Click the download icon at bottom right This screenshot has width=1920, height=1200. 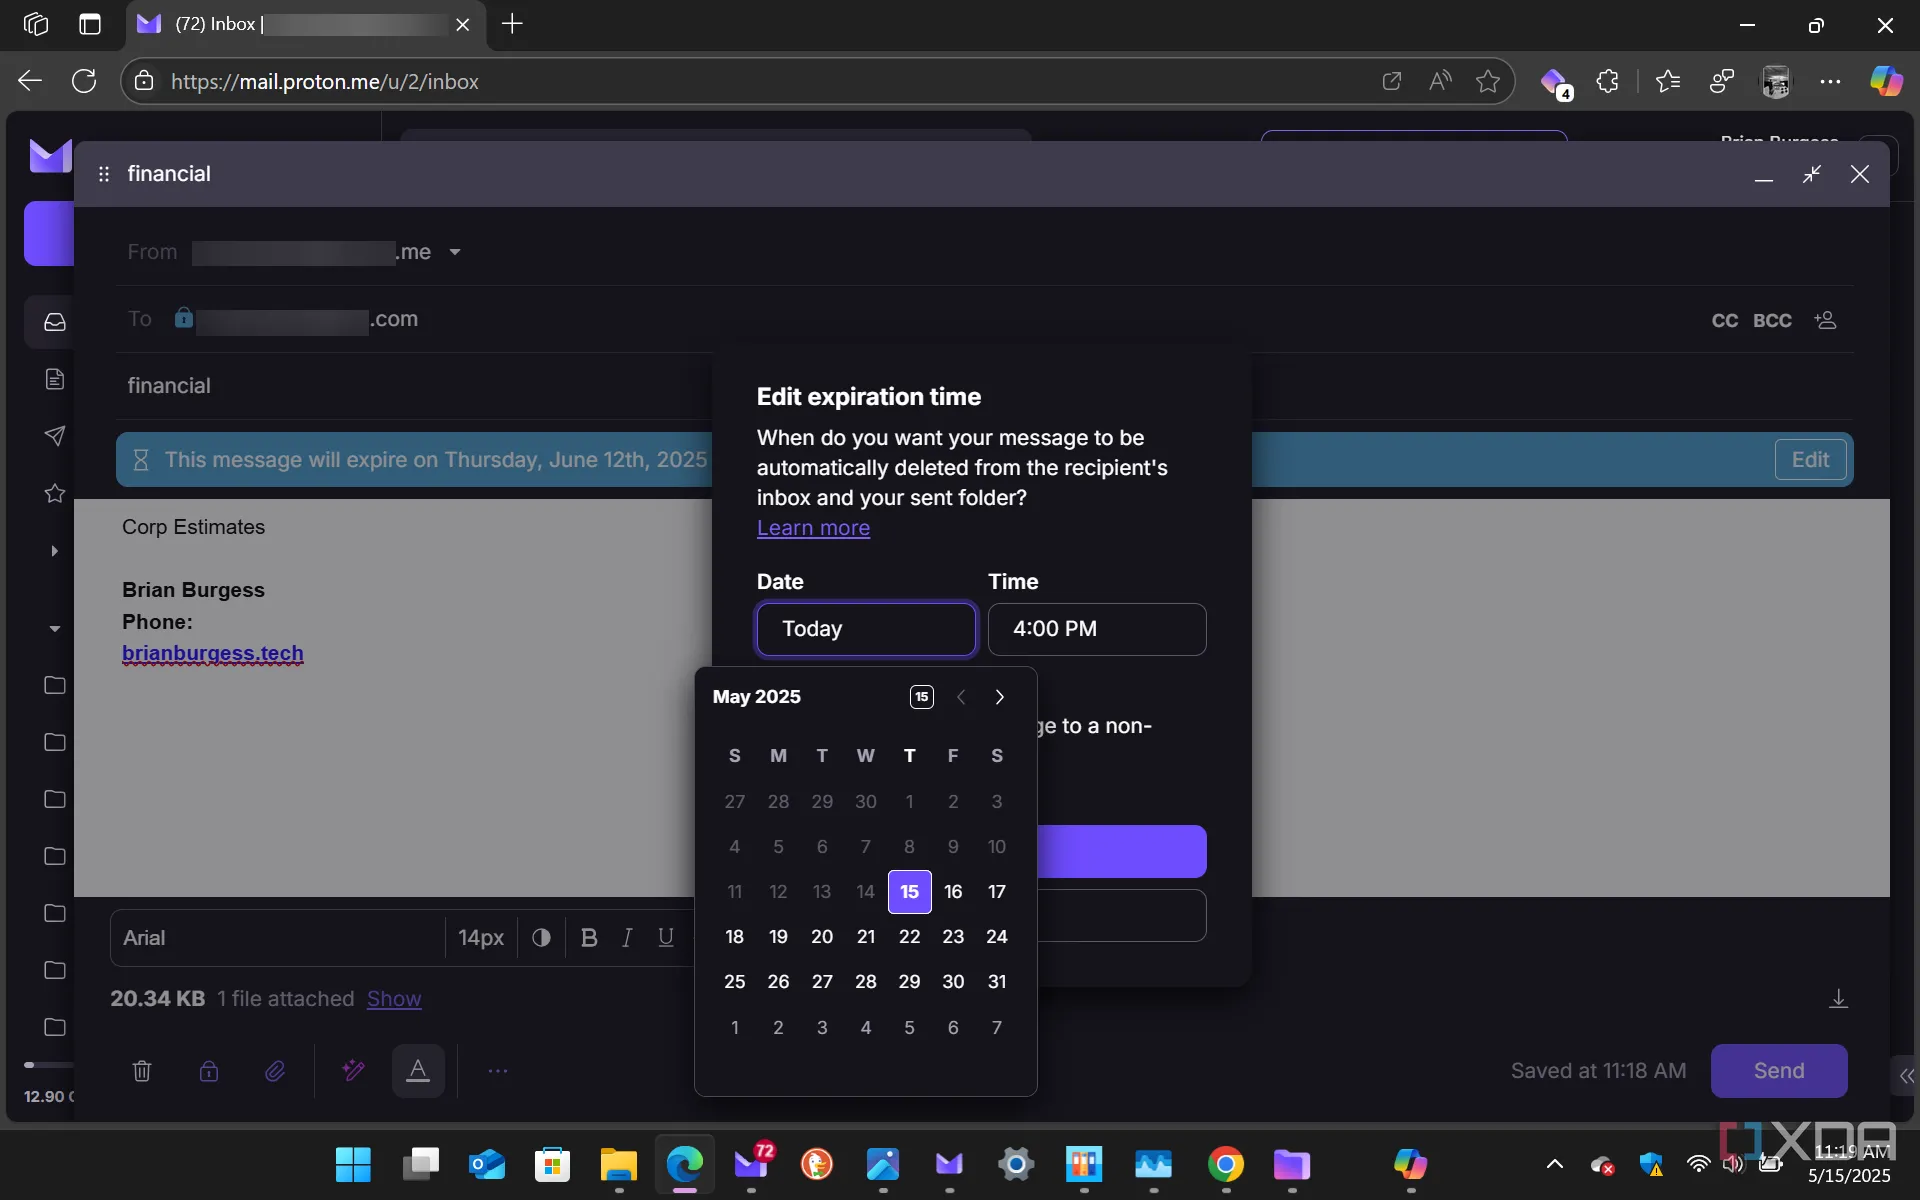tap(1838, 999)
